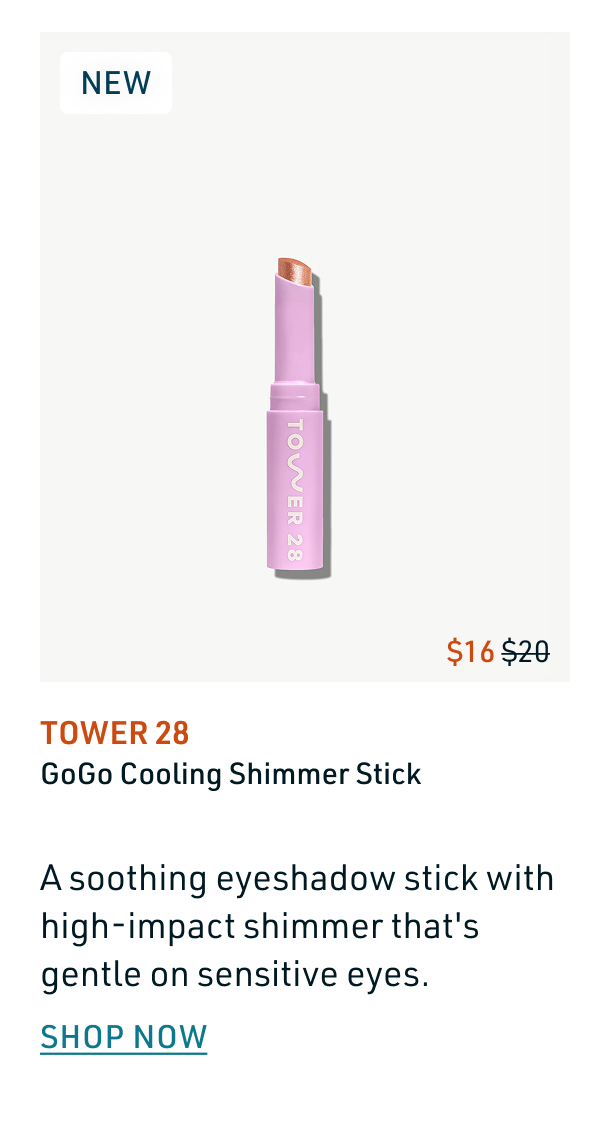Click the GoGo Cooling Shimmer Stick title
600x1134 pixels.
[230, 773]
